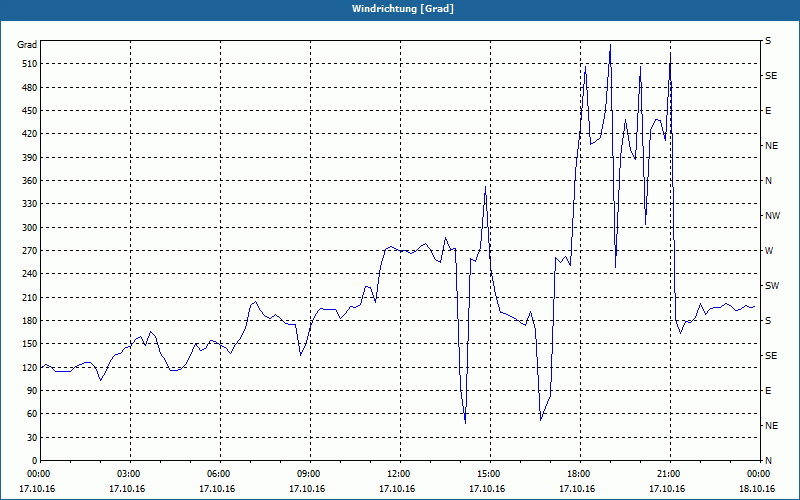The image size is (800, 500).
Task: Click the NW compass direction label
Action: [772, 216]
